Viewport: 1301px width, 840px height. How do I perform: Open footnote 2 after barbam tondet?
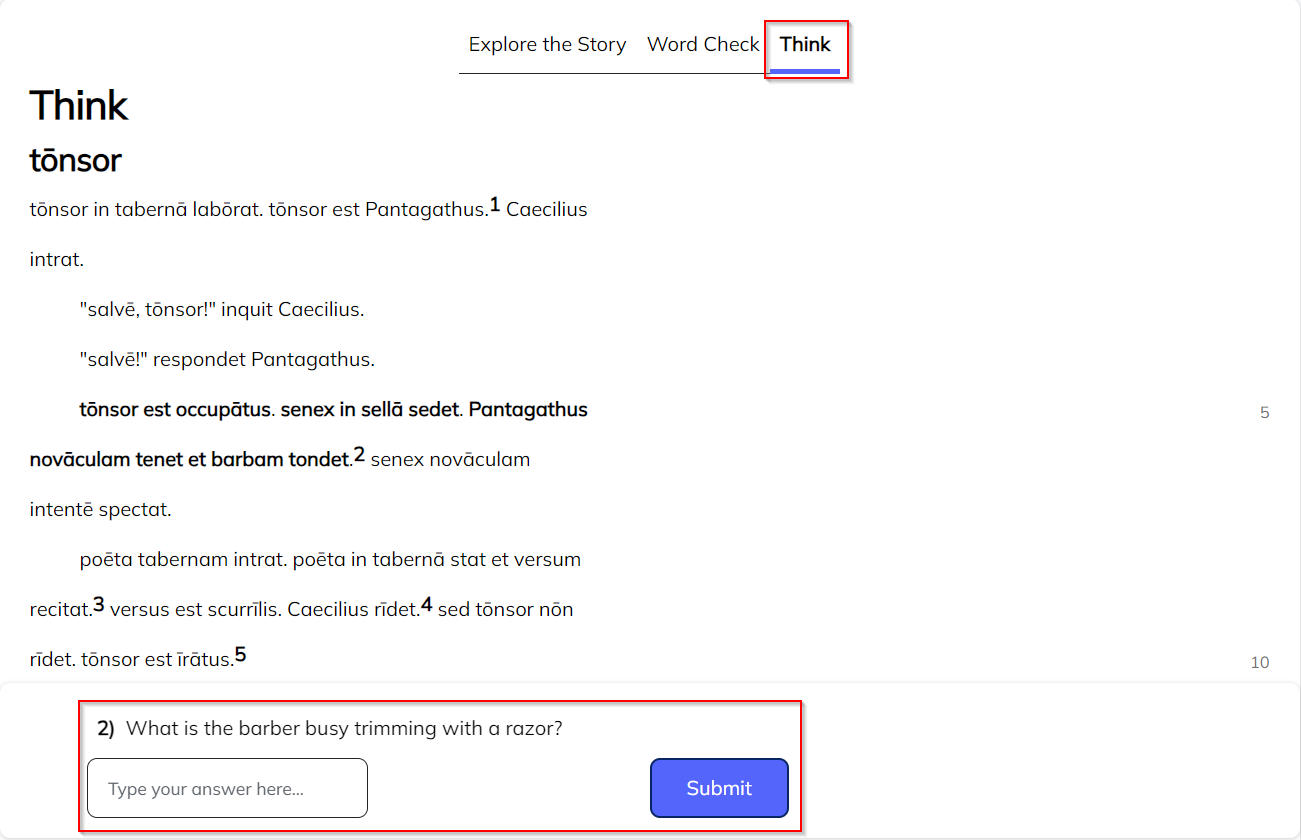[x=360, y=454]
